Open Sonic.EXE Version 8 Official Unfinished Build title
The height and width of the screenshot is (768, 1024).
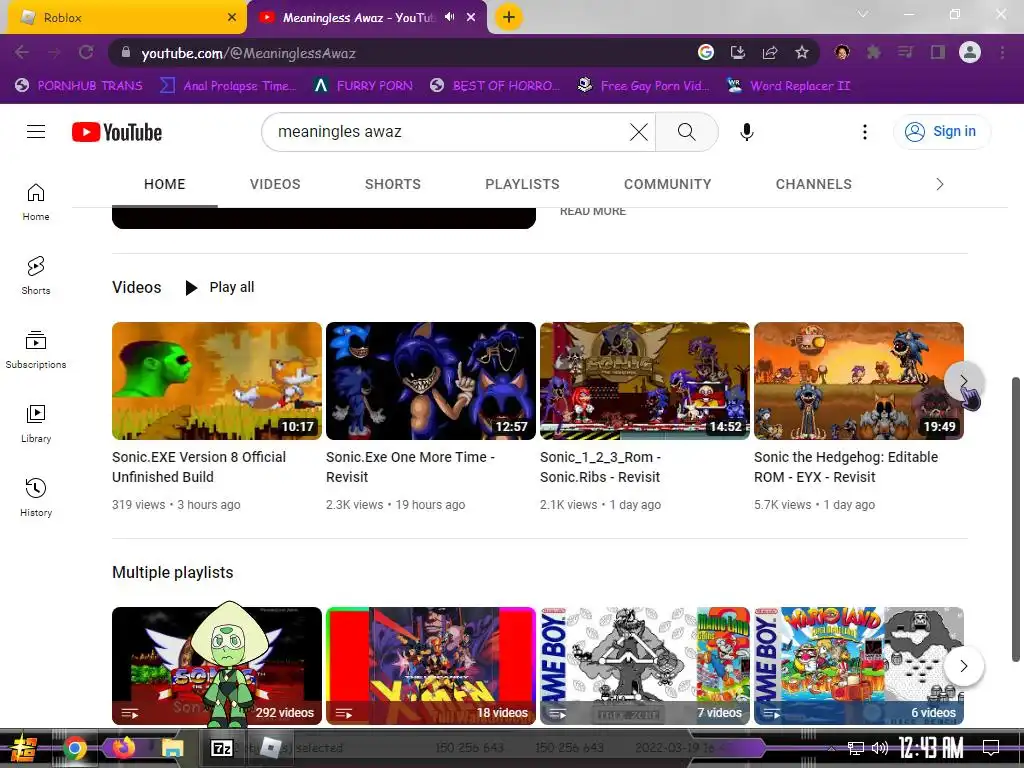pyautogui.click(x=199, y=467)
